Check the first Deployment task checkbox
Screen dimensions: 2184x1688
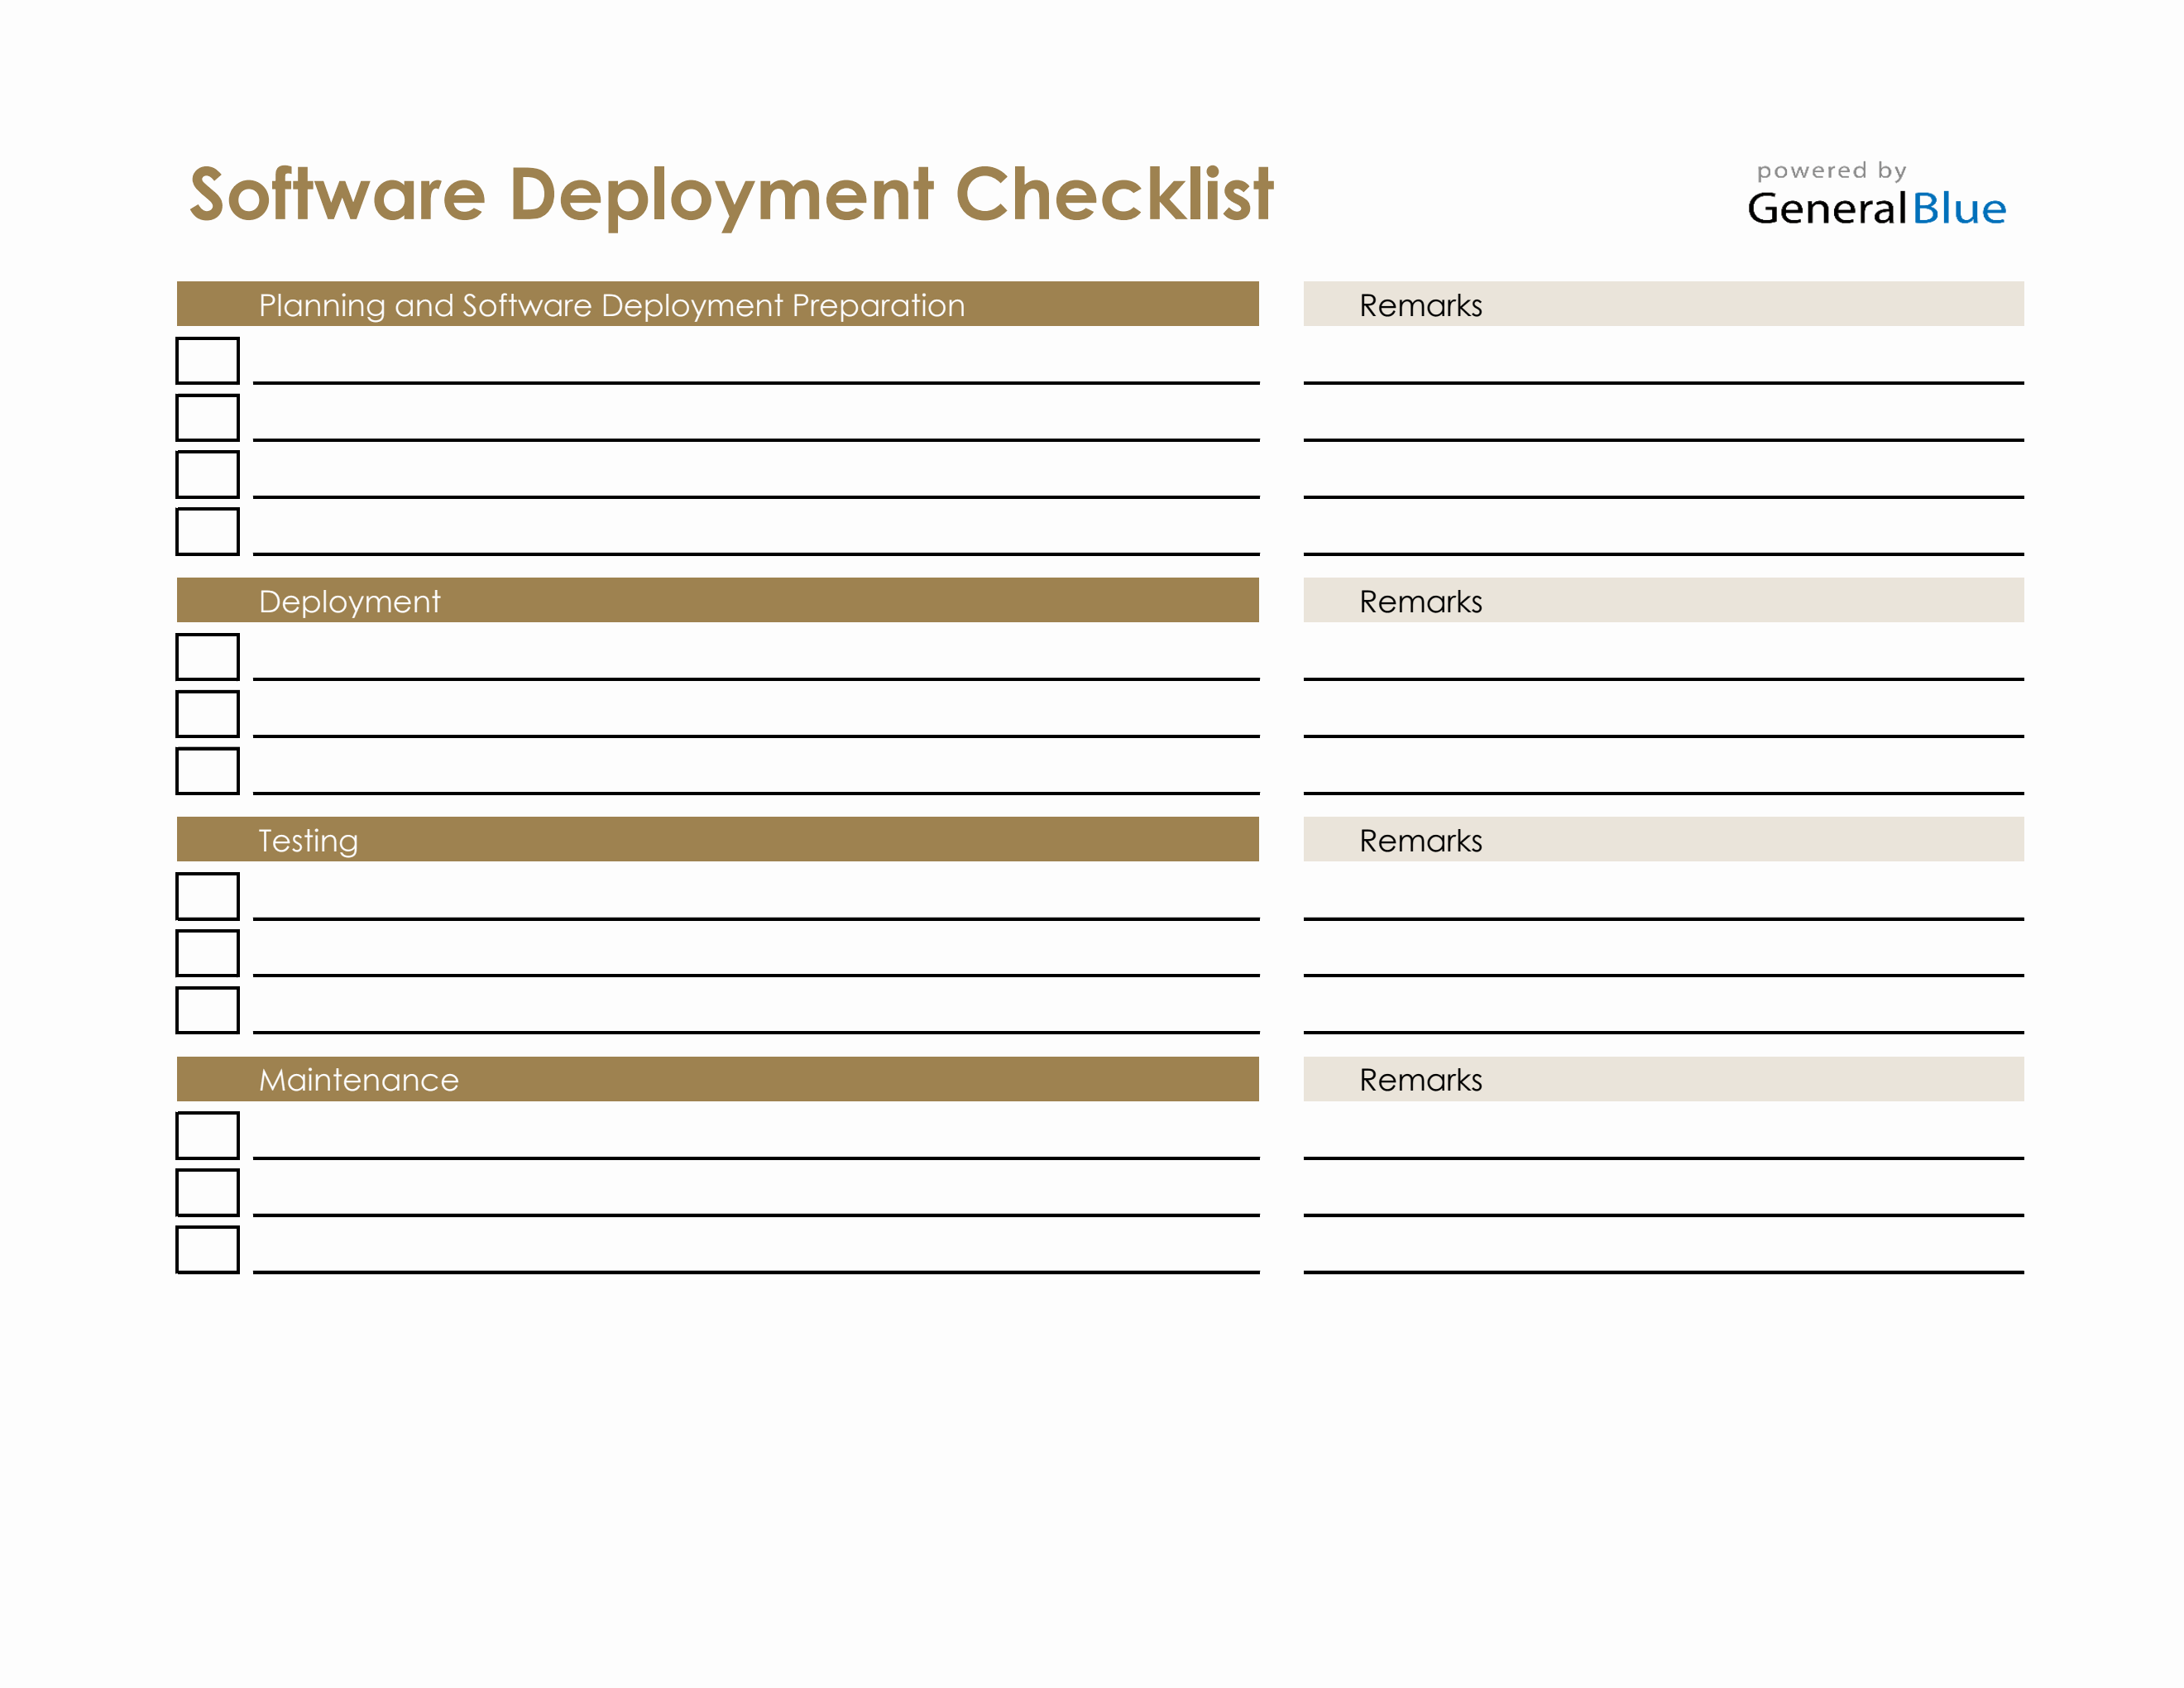tap(207, 658)
